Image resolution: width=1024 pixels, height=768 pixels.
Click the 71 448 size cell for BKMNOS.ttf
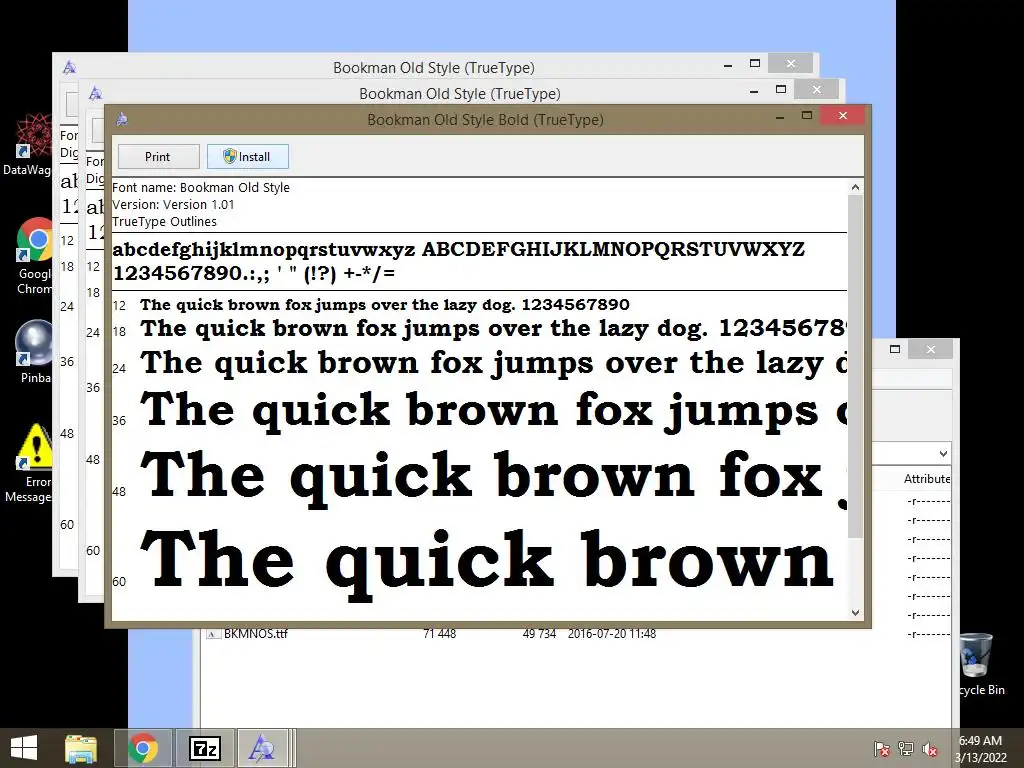pos(440,633)
